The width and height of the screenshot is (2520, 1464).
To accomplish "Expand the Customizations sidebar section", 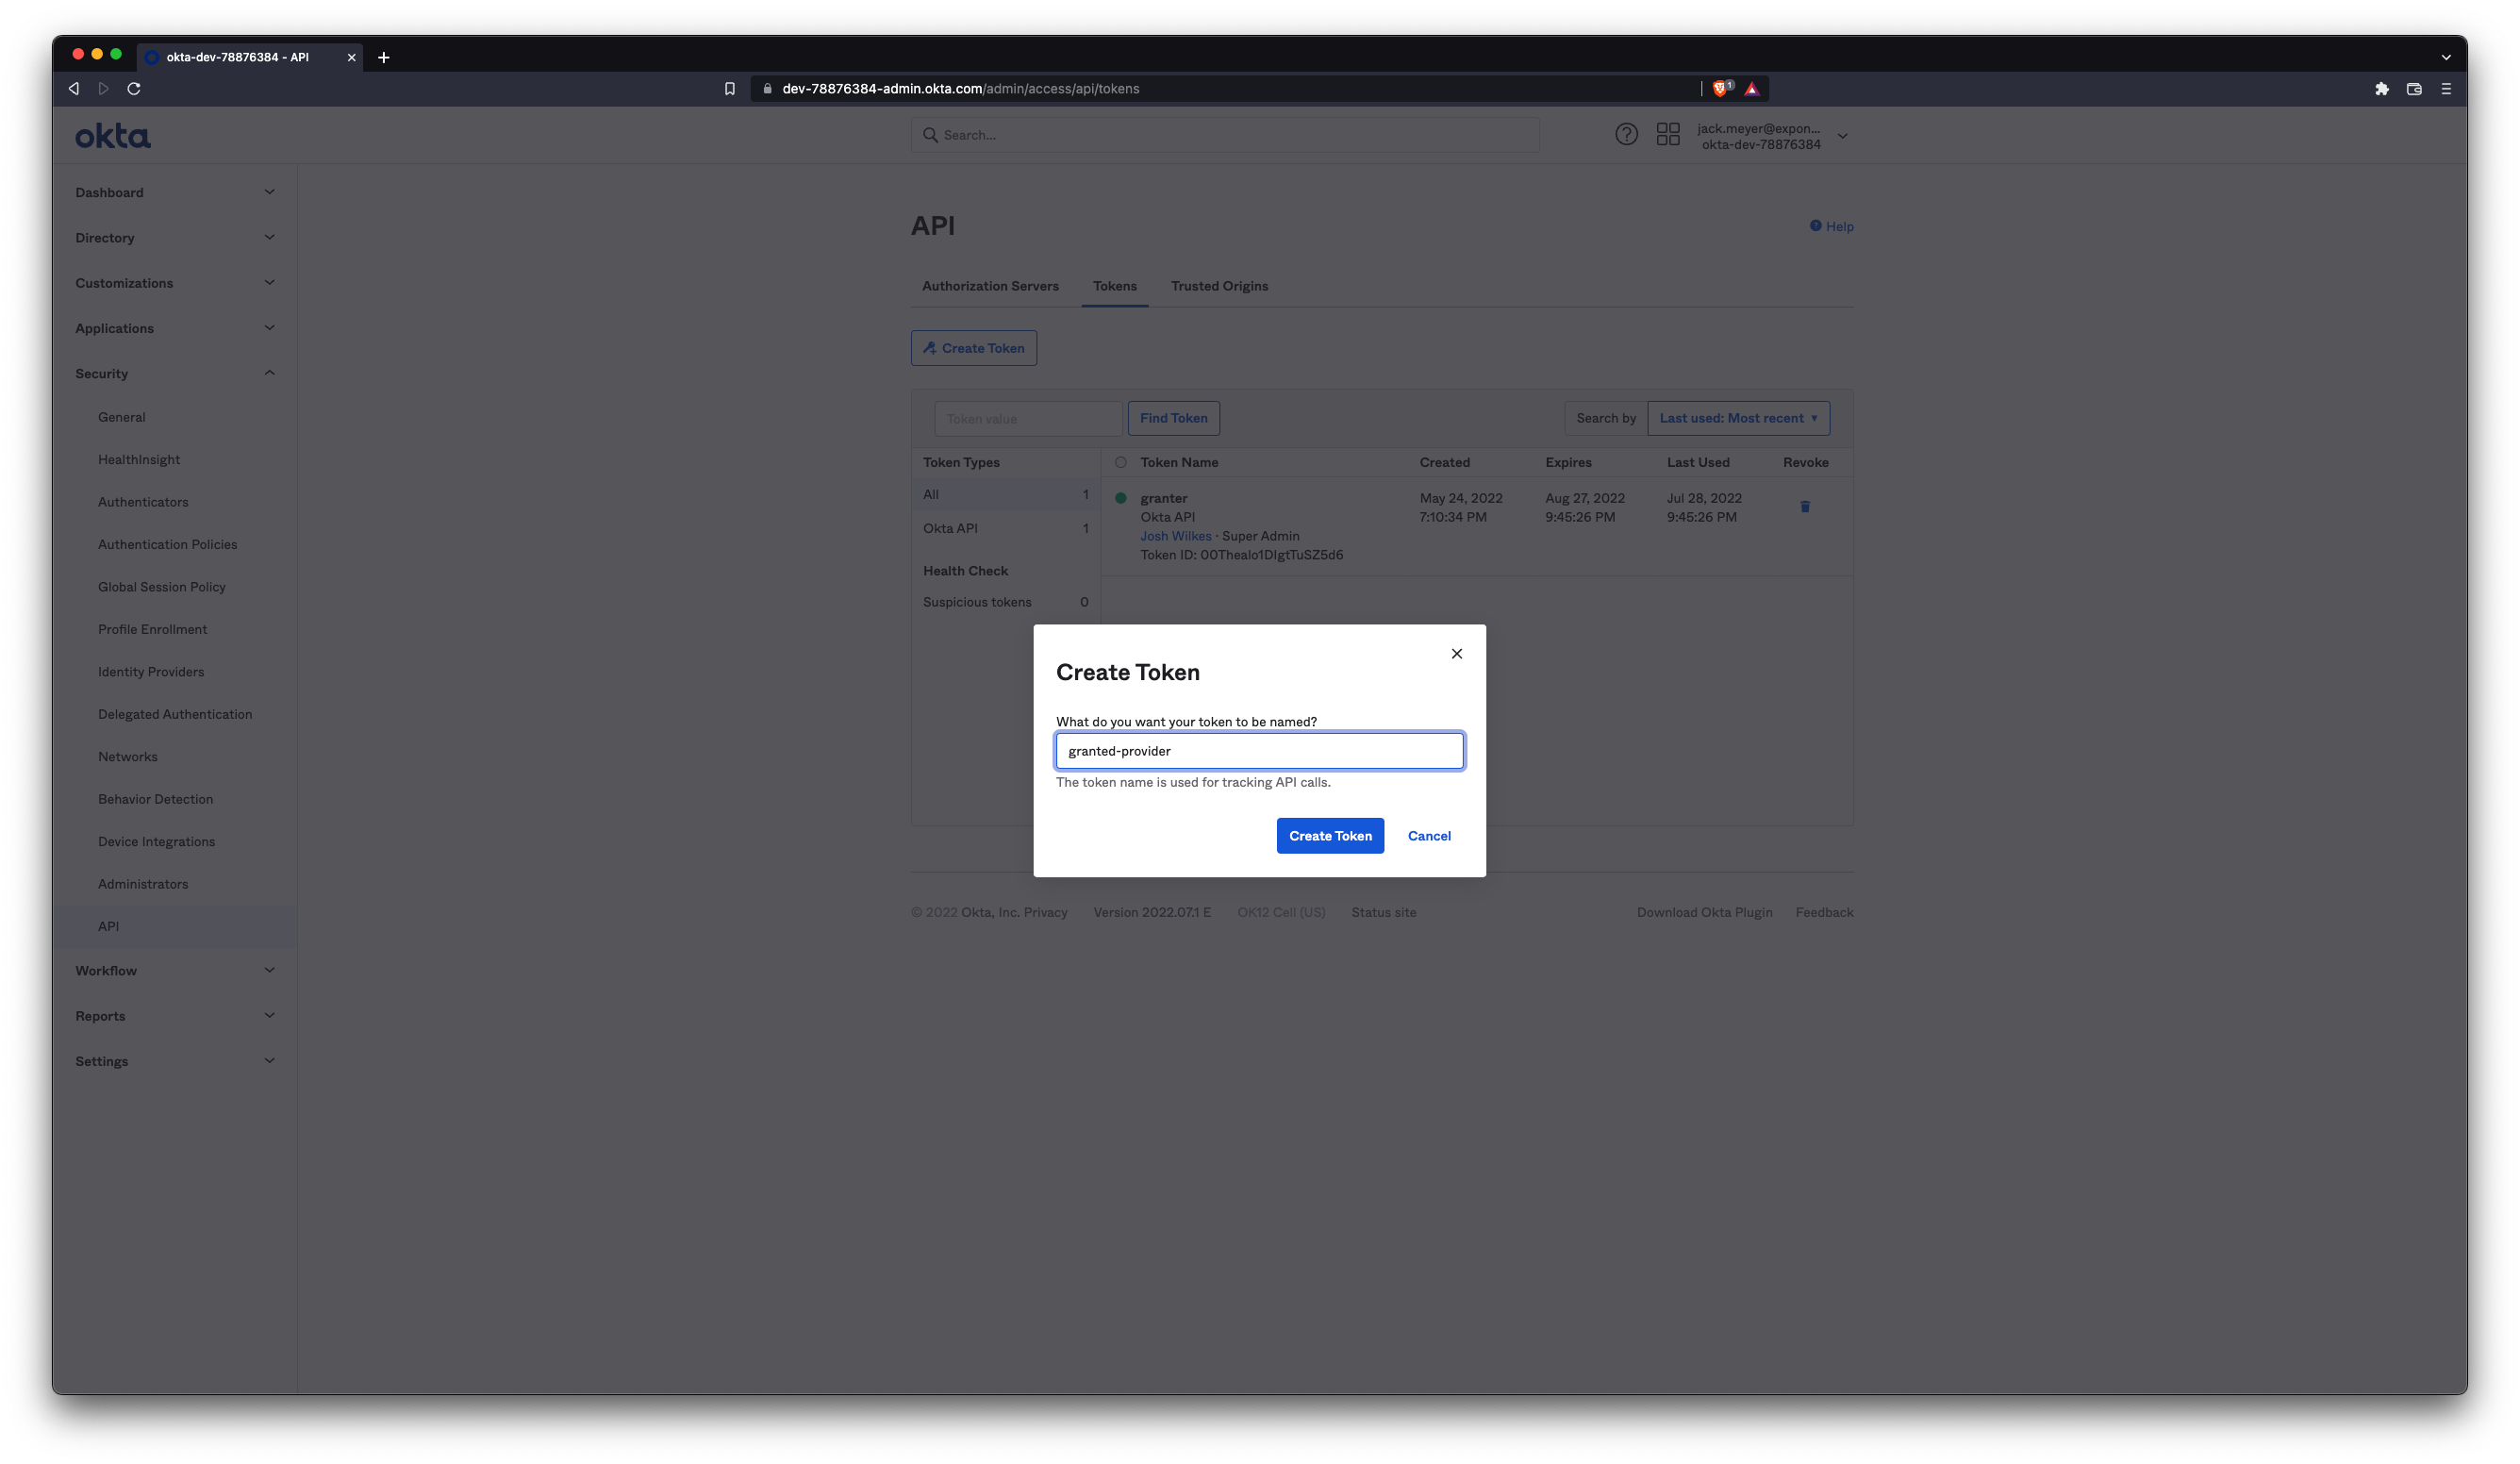I will coord(175,283).
